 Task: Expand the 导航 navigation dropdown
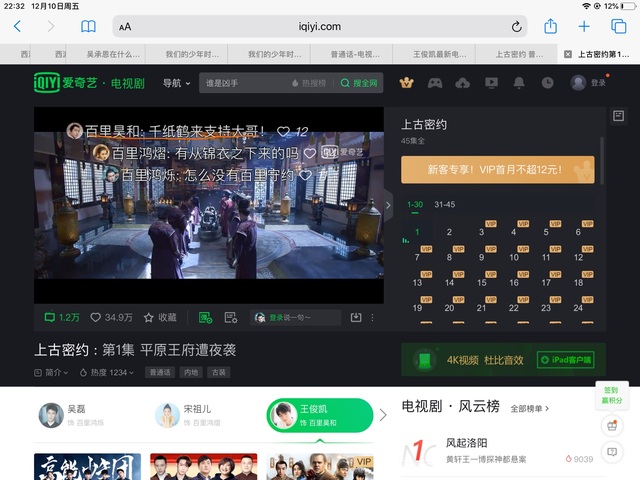[x=176, y=83]
